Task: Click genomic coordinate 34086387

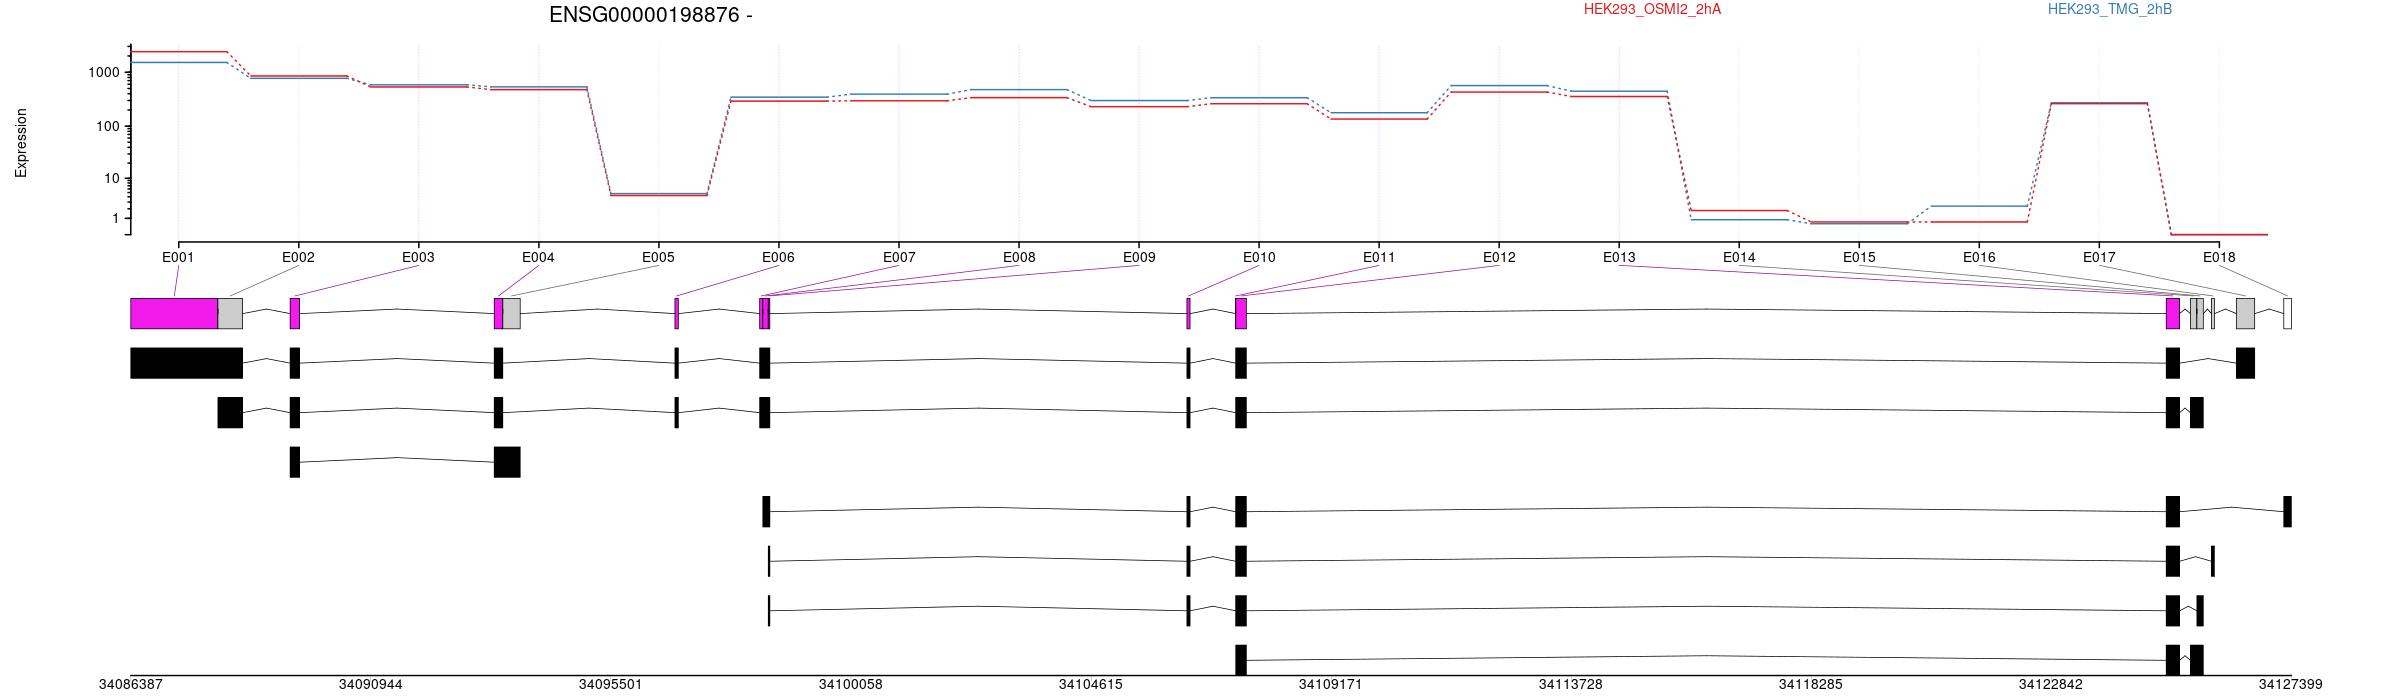Action: [x=130, y=685]
